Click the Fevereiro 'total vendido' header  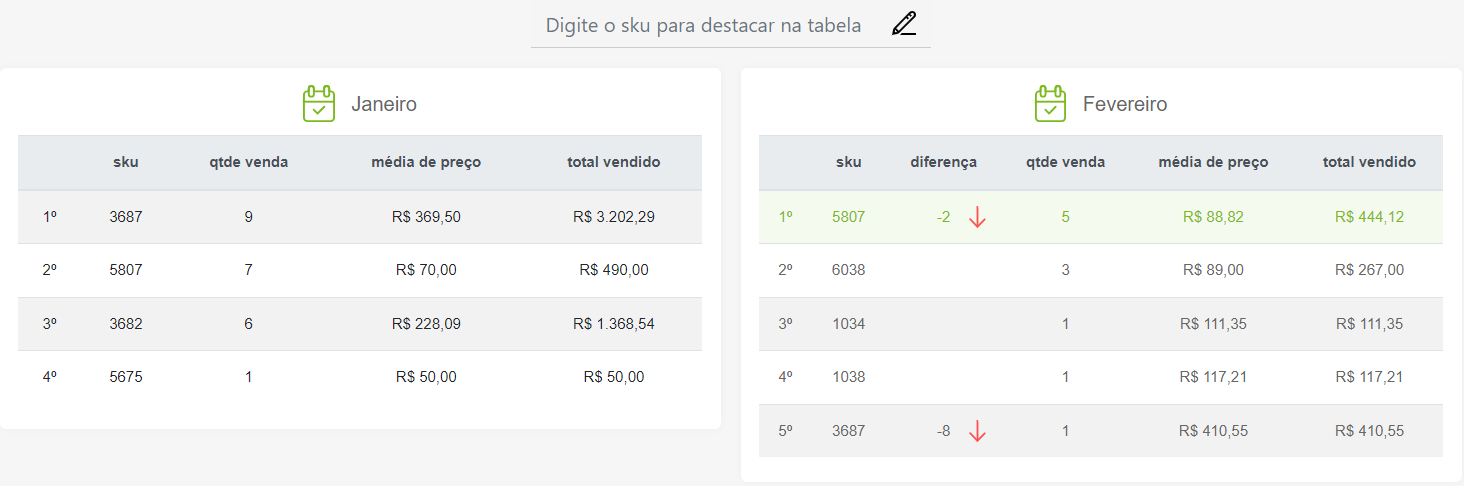tap(1369, 162)
